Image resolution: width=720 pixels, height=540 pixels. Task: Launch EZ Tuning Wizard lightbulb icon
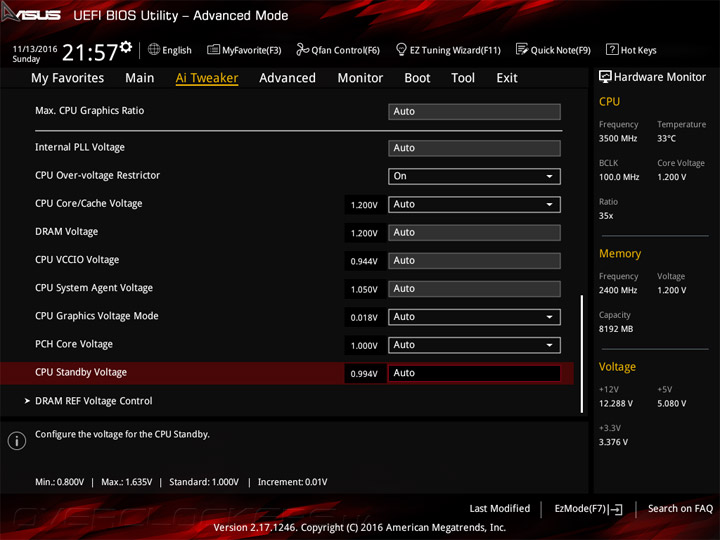tap(401, 49)
